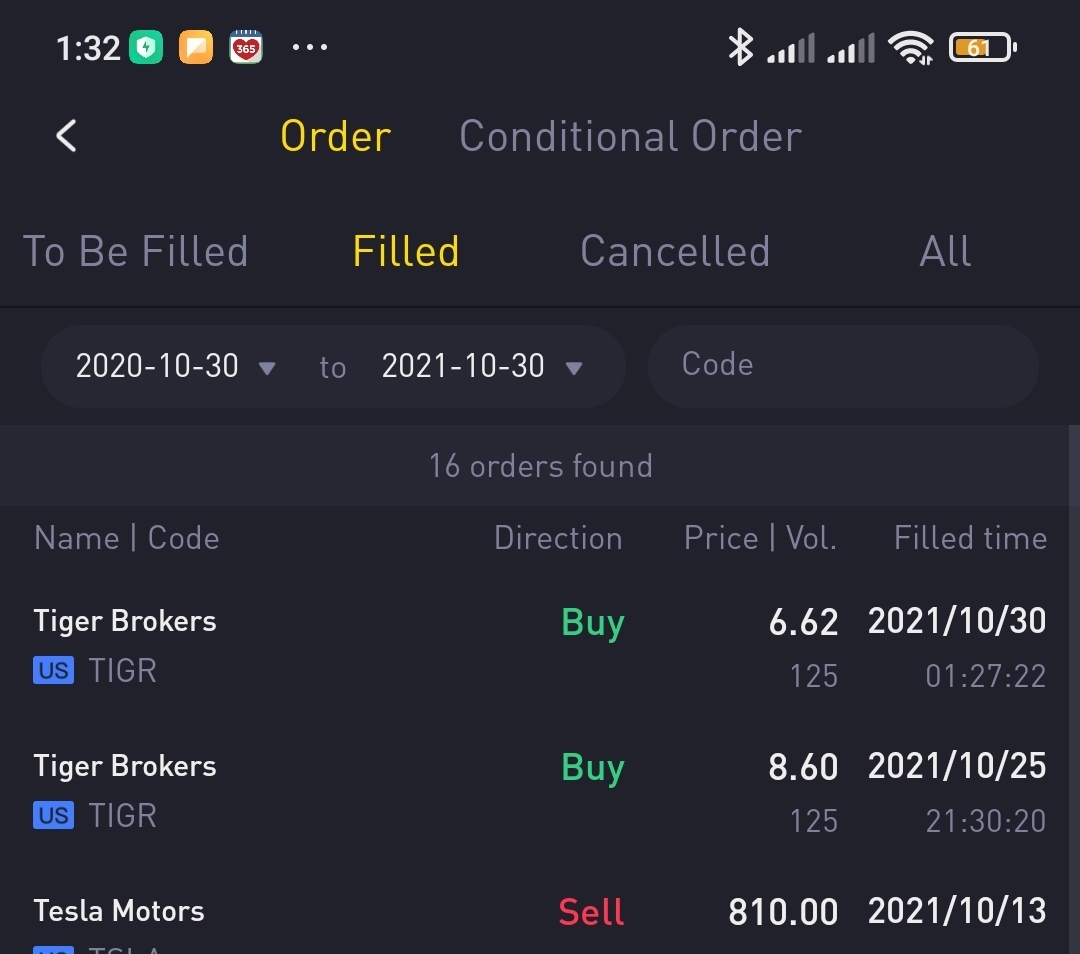The image size is (1080, 954).
Task: Tap the three dots notification overflow
Action: (x=309, y=48)
